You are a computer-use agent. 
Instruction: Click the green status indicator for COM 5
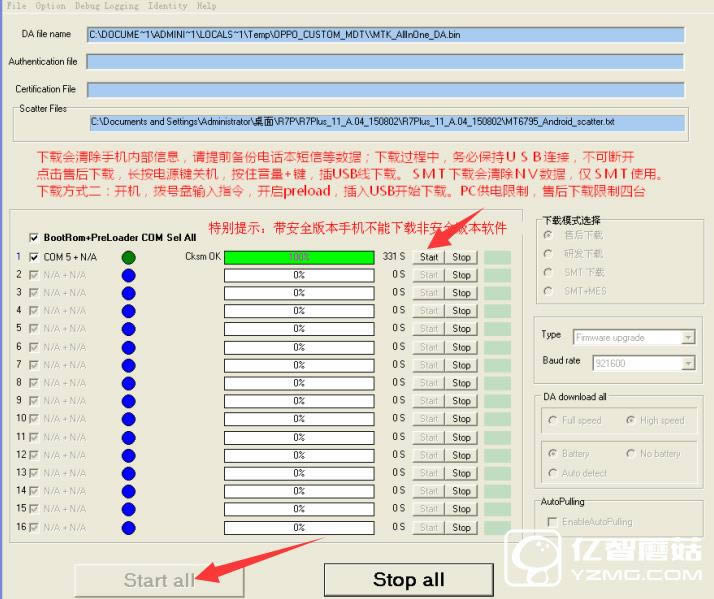pos(129,257)
